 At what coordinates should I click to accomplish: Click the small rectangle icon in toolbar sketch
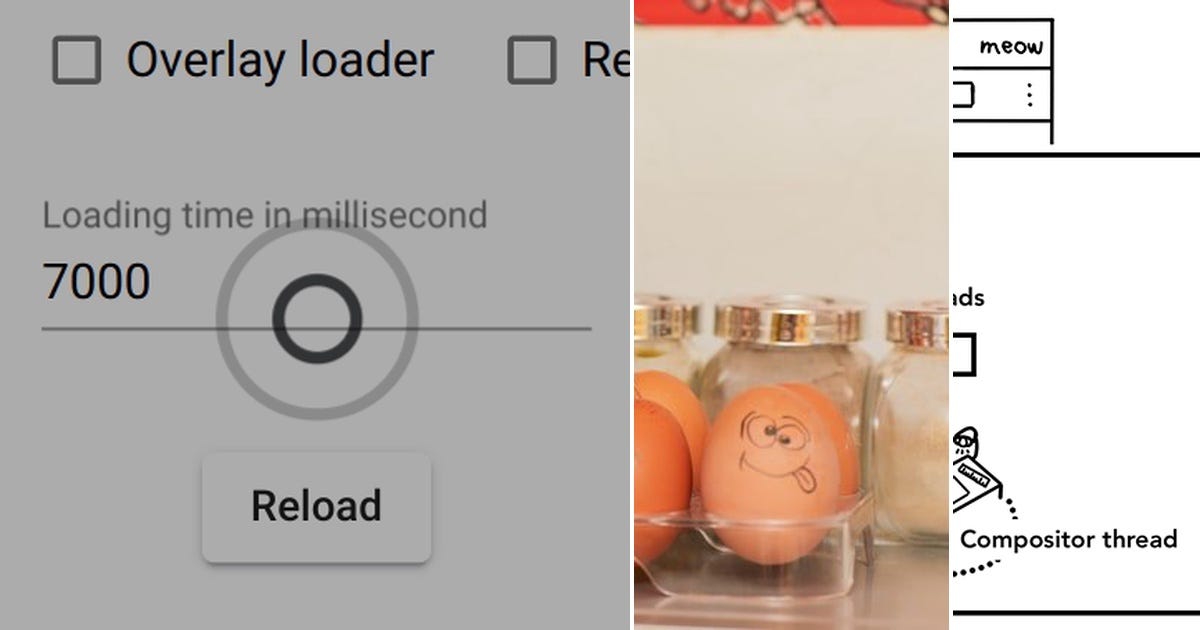(962, 95)
